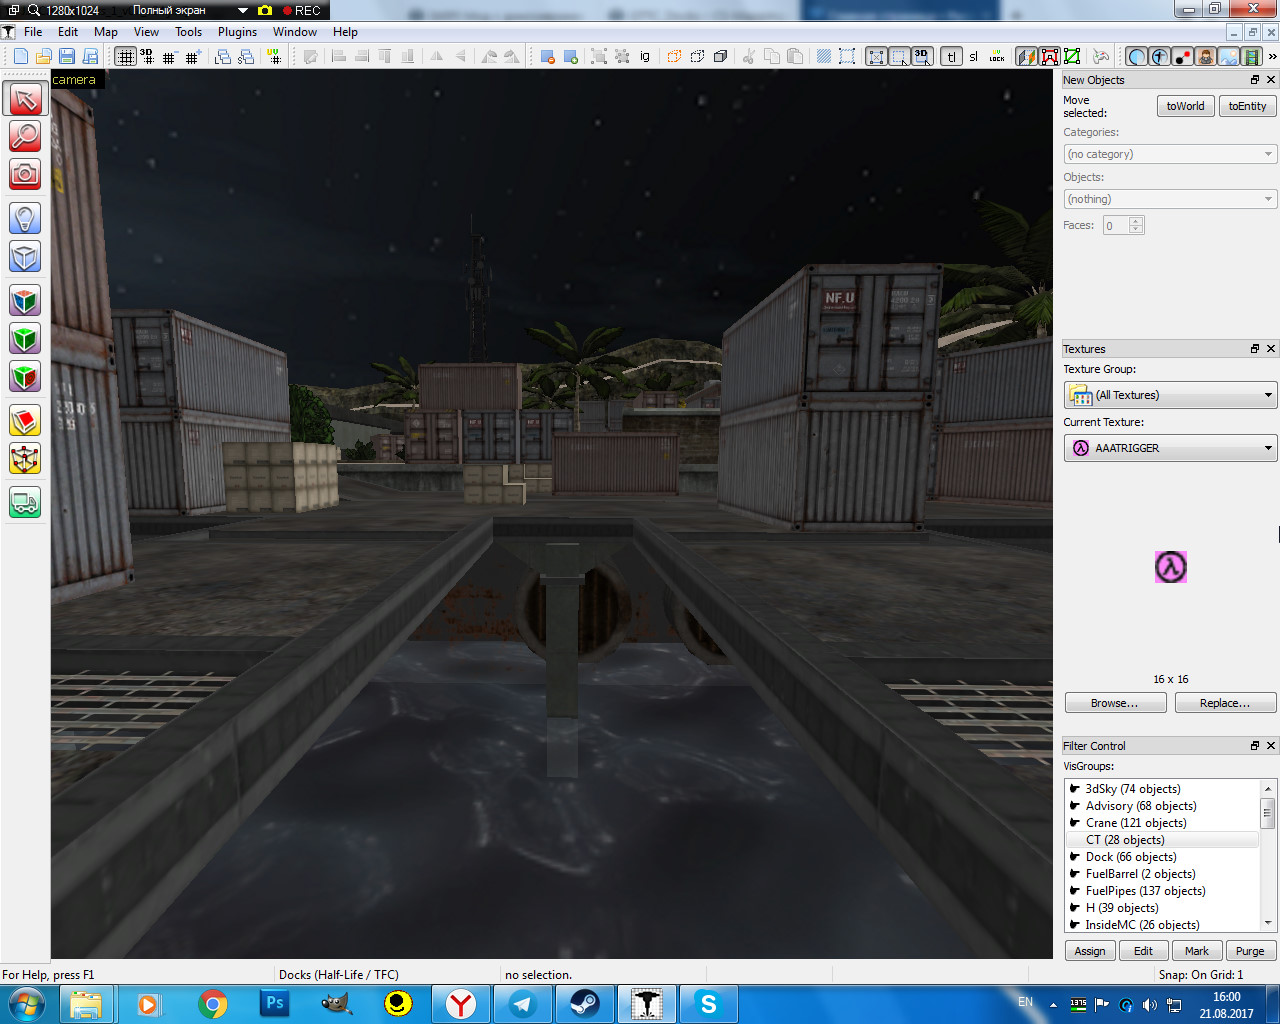Run the map with gamepad icon
1280x1024 pixels.
click(1101, 56)
